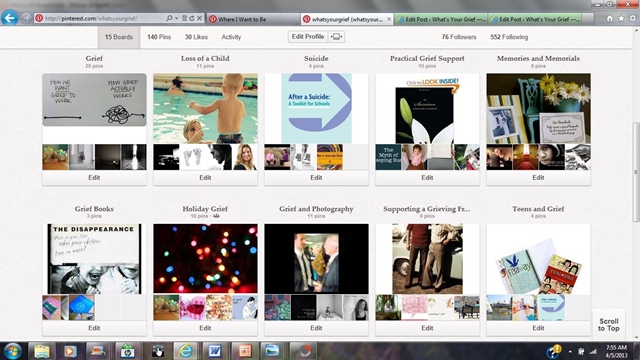Open PowerPoint from the taskbar
The height and width of the screenshot is (360, 640).
point(244,351)
